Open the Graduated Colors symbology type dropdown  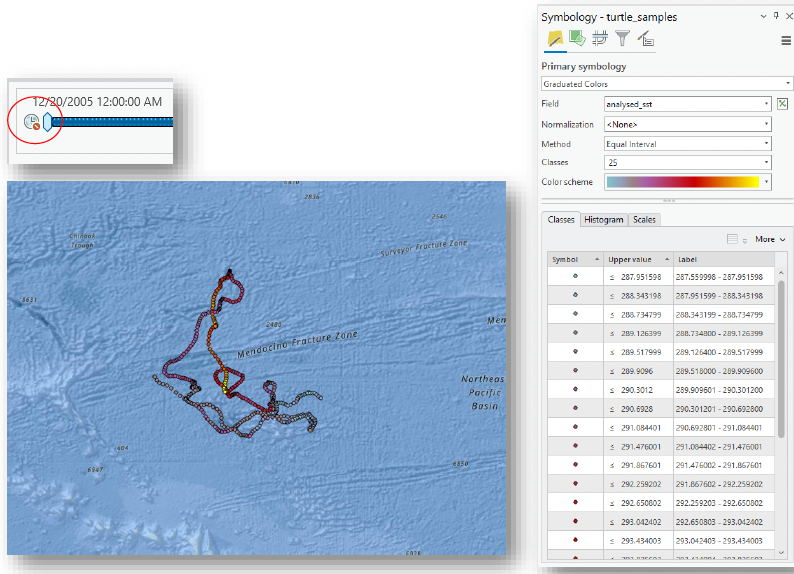(x=666, y=84)
